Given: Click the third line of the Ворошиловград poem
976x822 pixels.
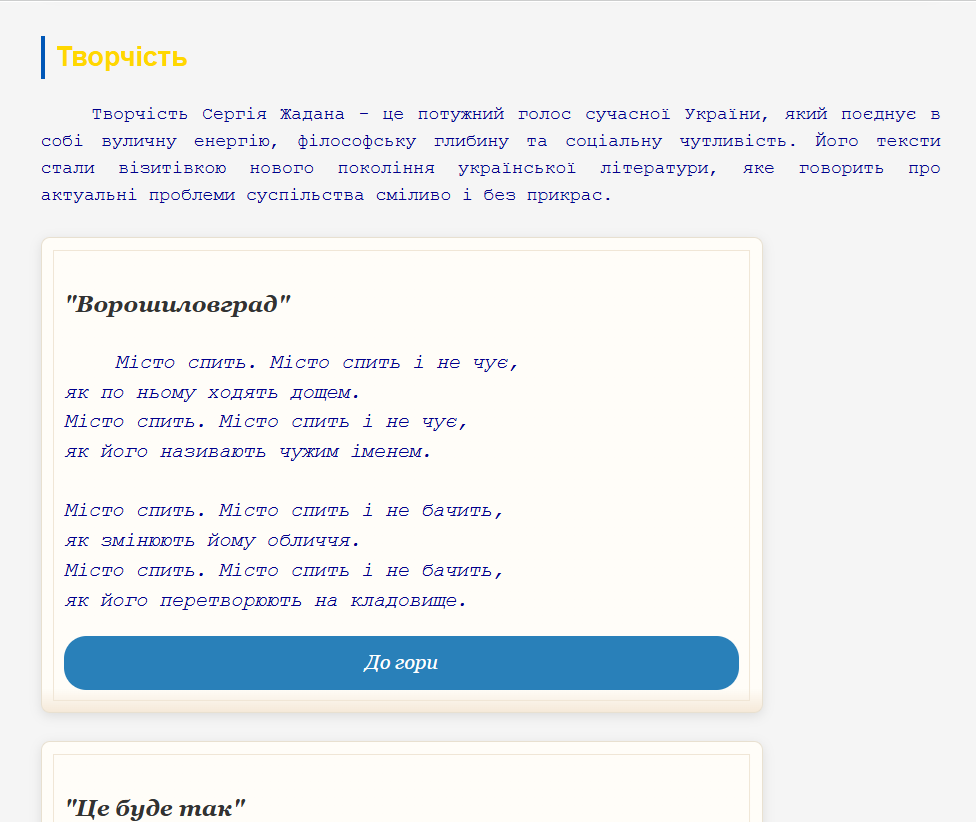Looking at the screenshot, I should (x=266, y=421).
